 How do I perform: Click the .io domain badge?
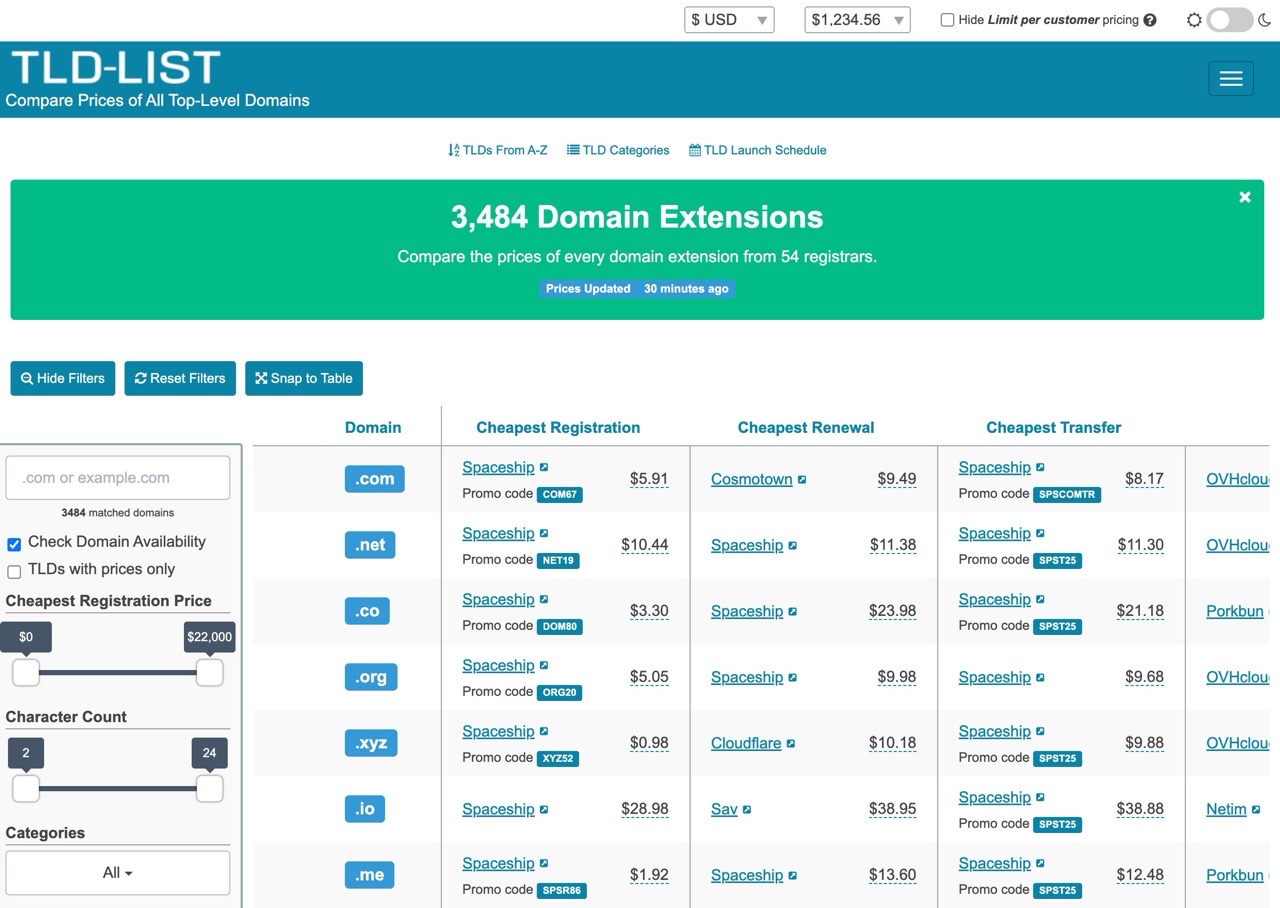pos(365,809)
